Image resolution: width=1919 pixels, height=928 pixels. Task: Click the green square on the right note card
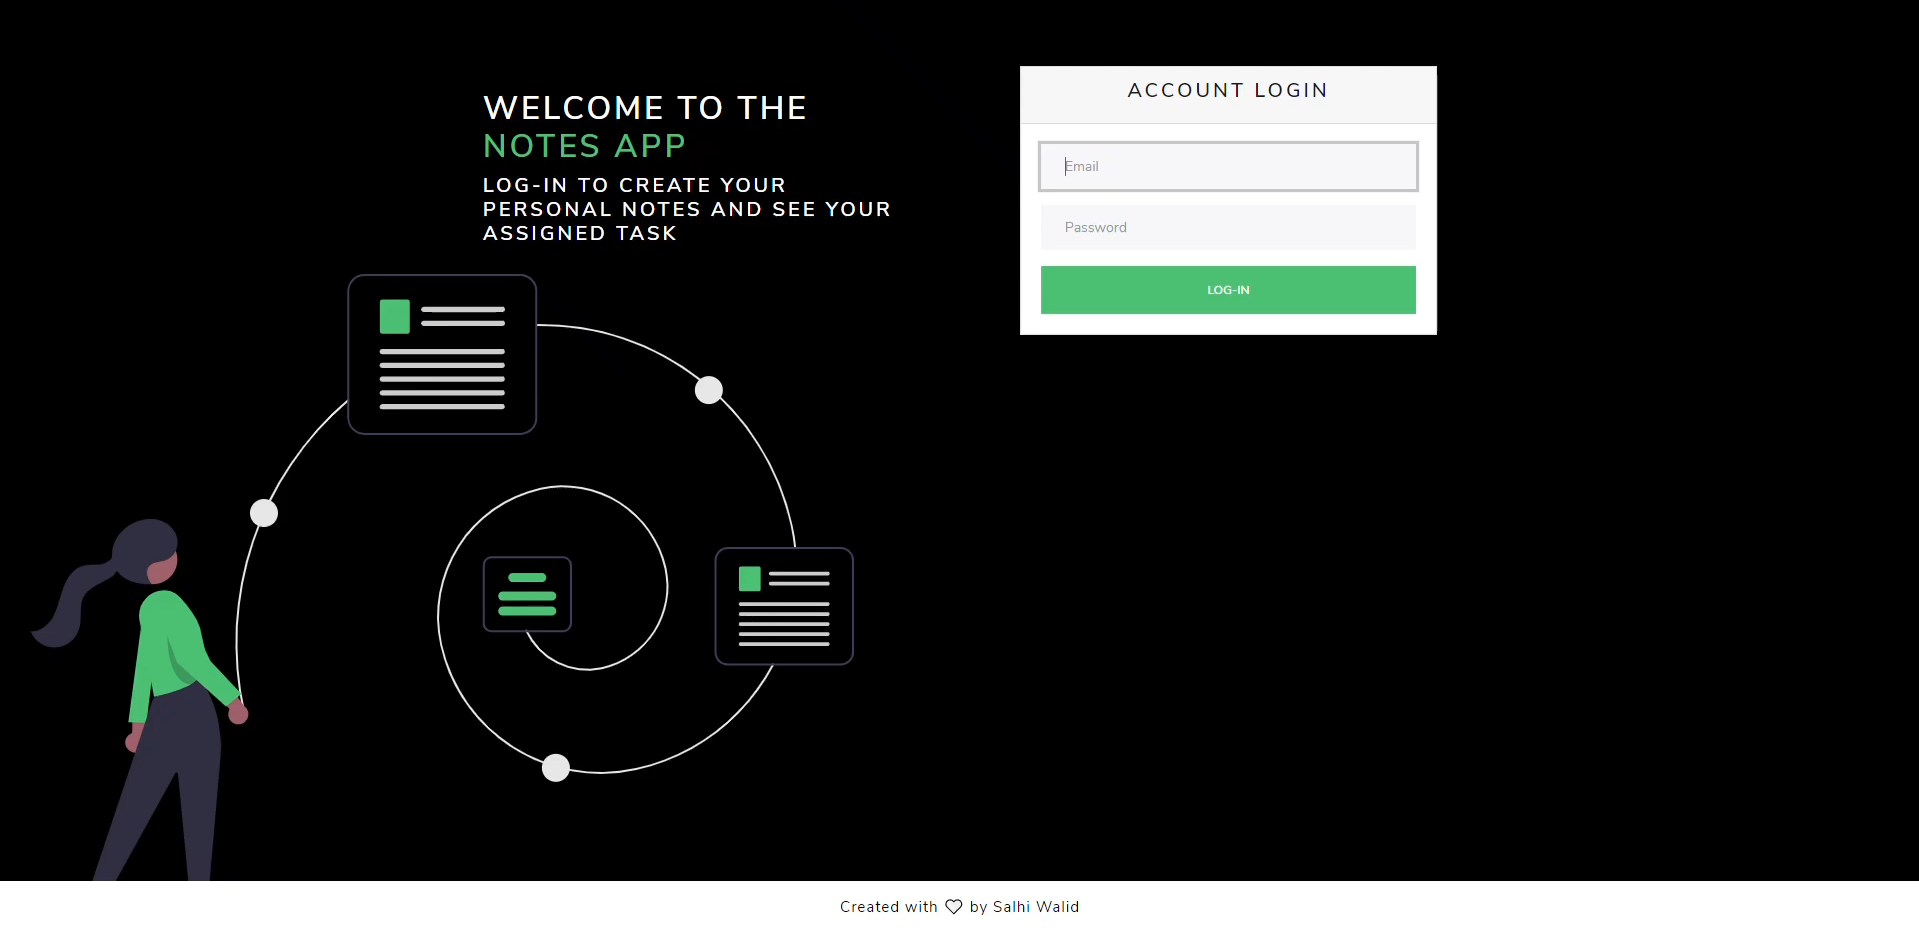click(x=748, y=579)
